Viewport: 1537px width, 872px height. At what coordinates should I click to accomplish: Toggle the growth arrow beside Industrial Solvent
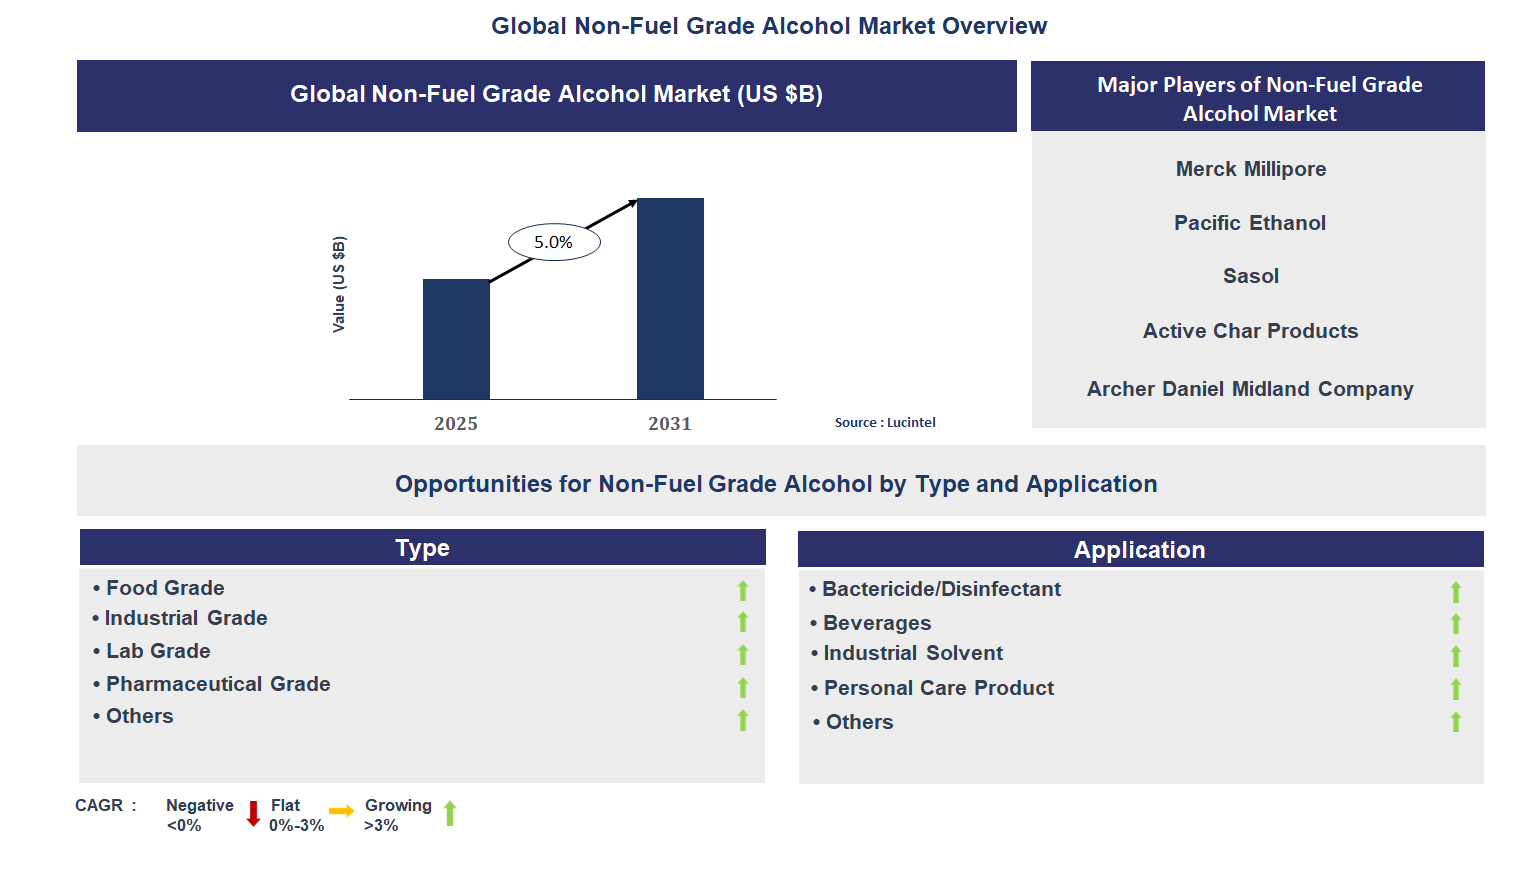(1456, 656)
